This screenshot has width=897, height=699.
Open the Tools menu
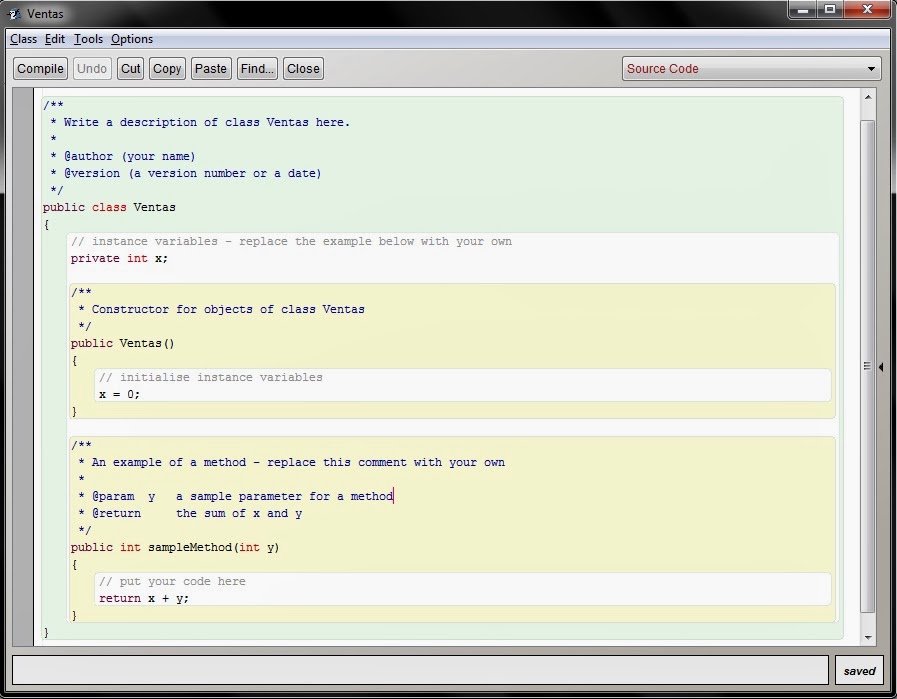point(88,39)
